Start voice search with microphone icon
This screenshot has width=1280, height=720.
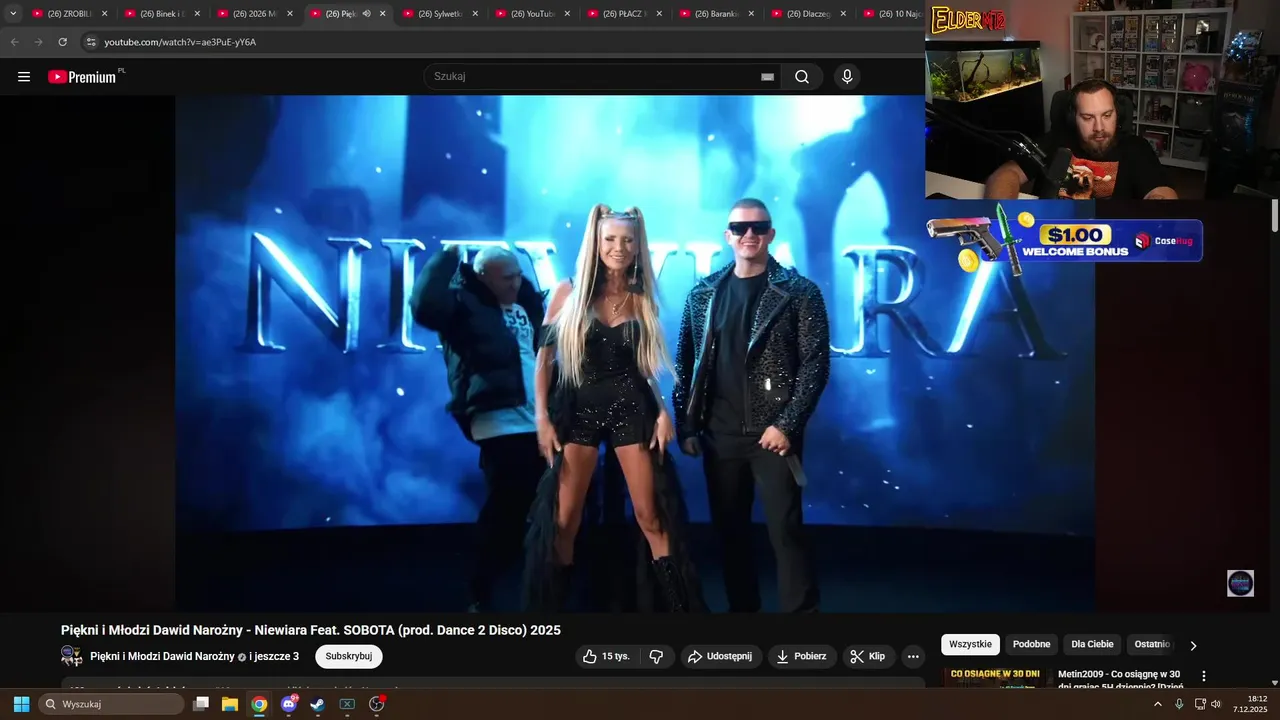[x=847, y=77]
